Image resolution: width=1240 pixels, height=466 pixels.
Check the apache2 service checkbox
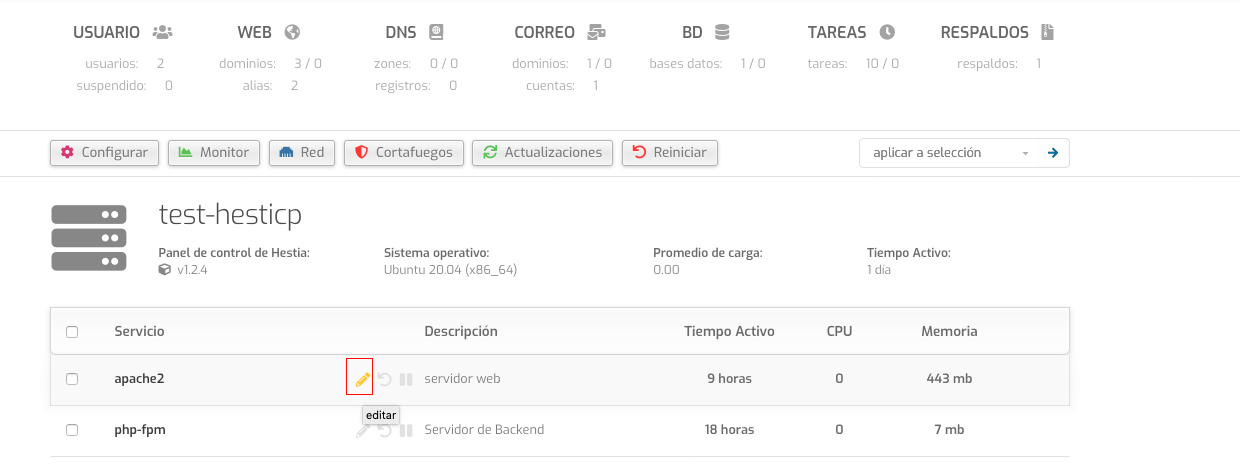72,379
